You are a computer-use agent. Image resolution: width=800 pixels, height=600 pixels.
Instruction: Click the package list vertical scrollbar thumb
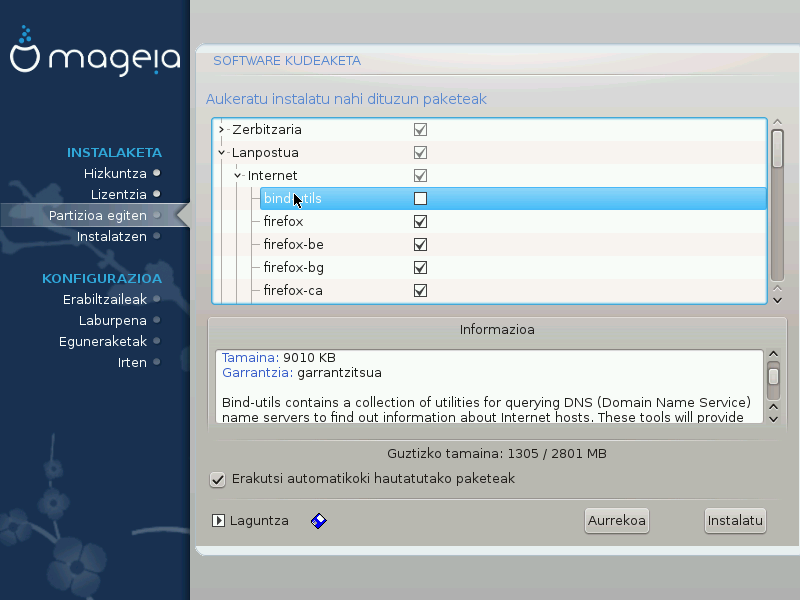click(x=777, y=150)
